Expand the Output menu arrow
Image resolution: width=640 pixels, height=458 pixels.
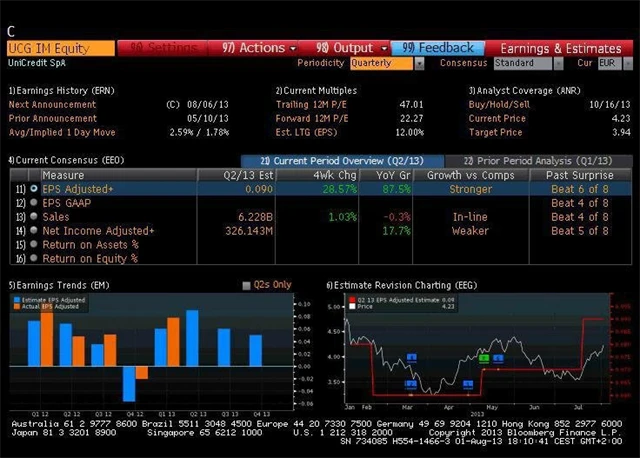click(x=384, y=49)
